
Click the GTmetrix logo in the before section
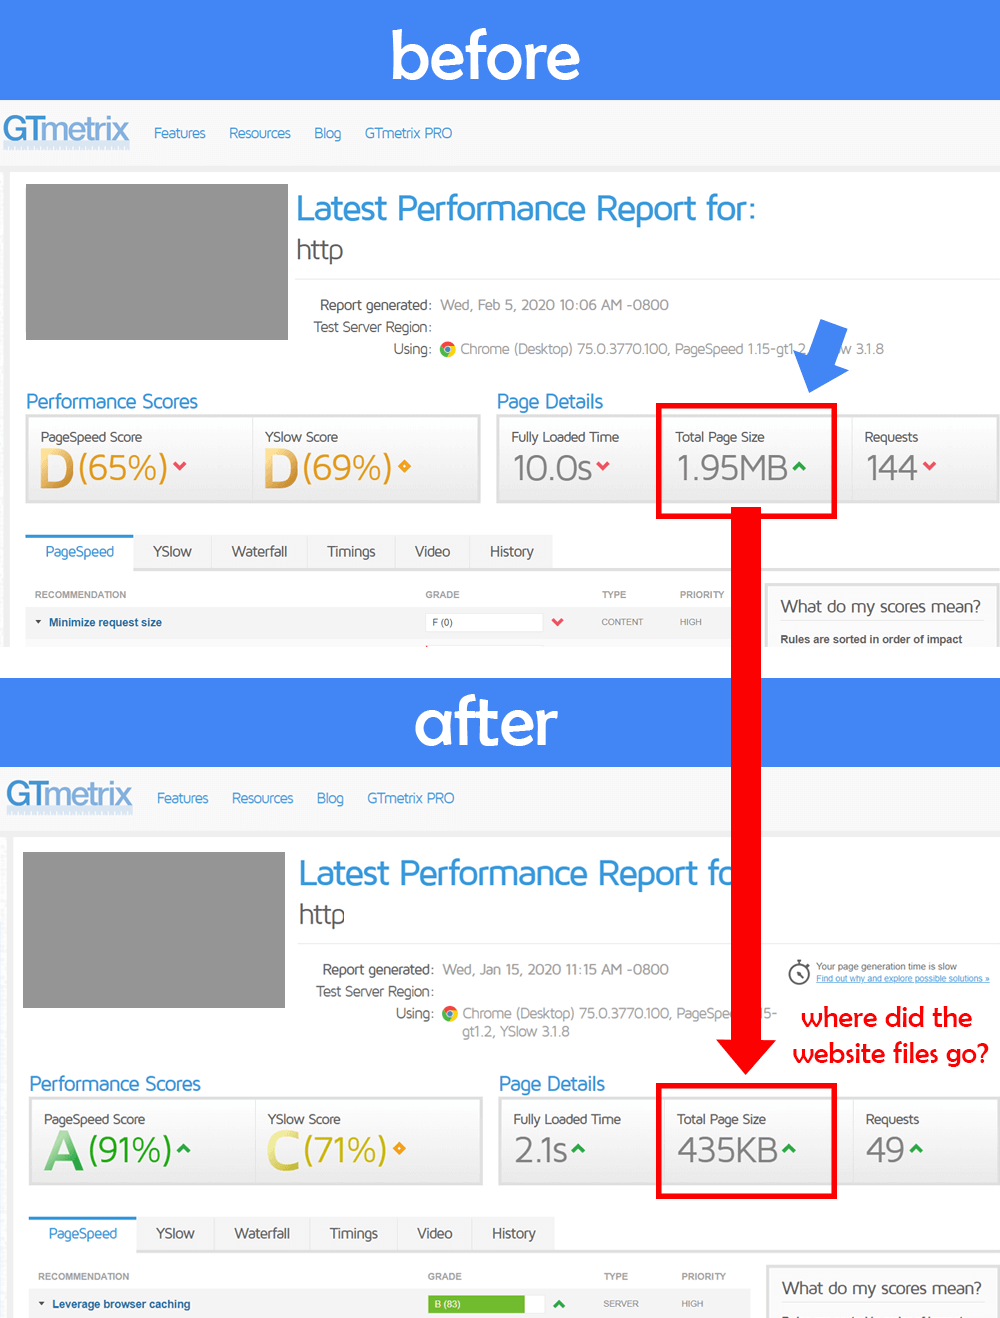66,131
